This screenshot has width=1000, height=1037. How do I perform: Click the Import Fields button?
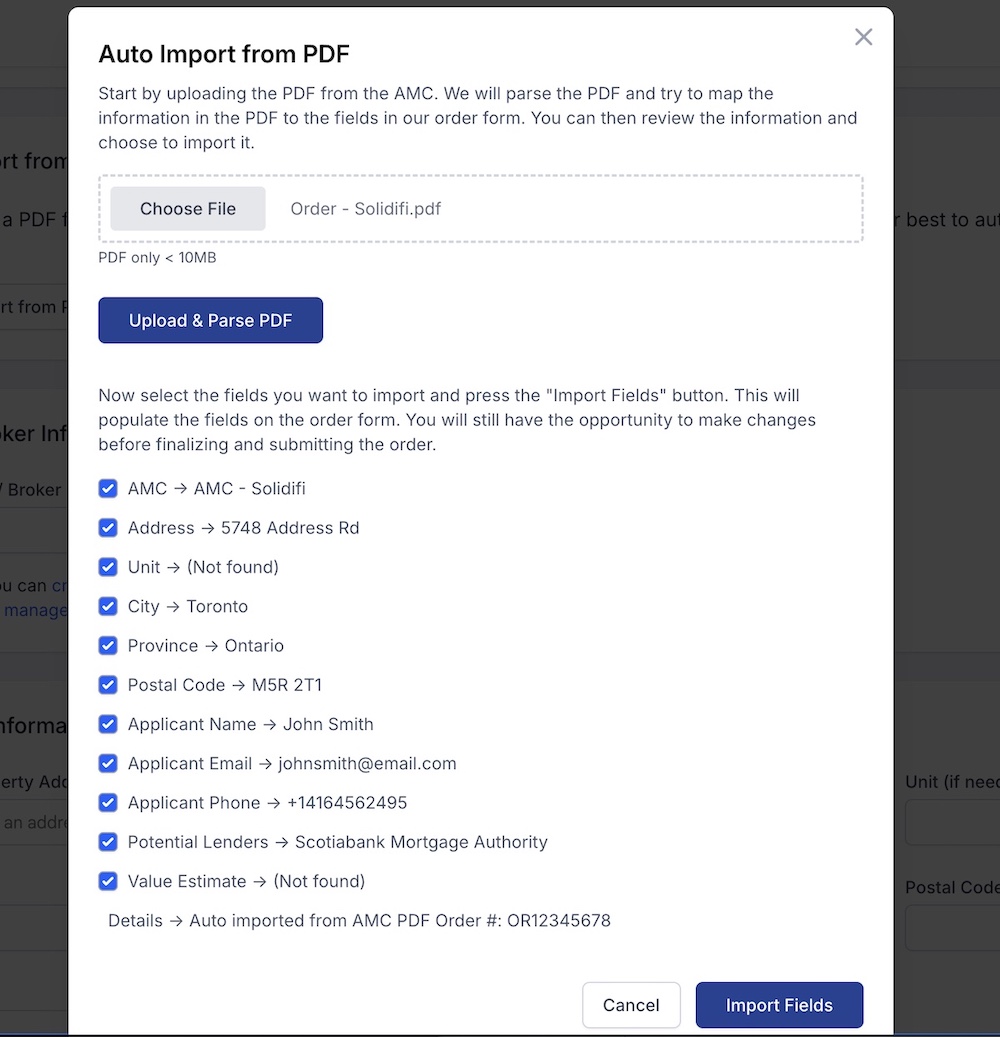click(779, 1005)
